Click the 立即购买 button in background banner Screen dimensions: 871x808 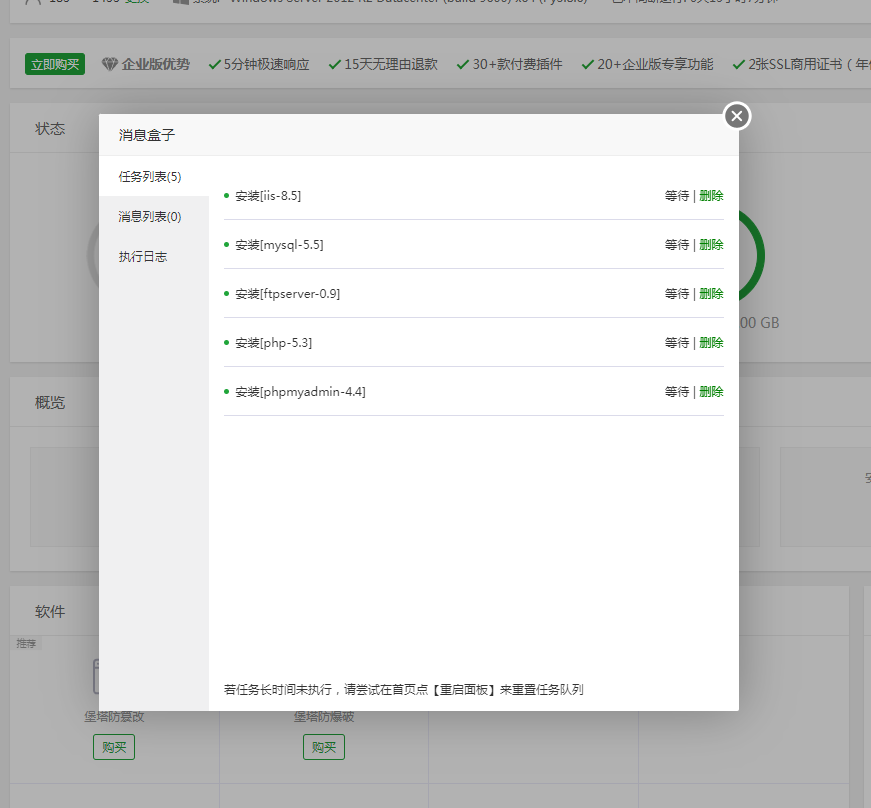[x=55, y=64]
